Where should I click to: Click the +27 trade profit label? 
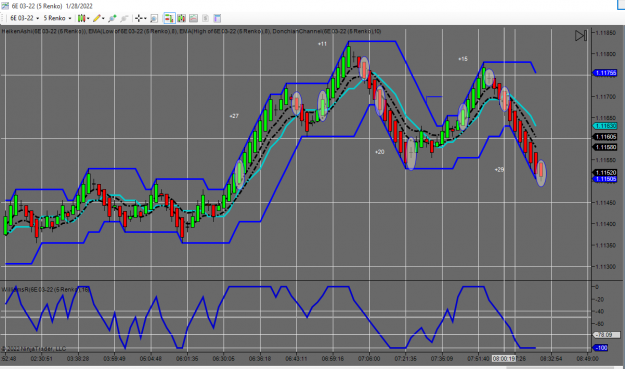234,116
